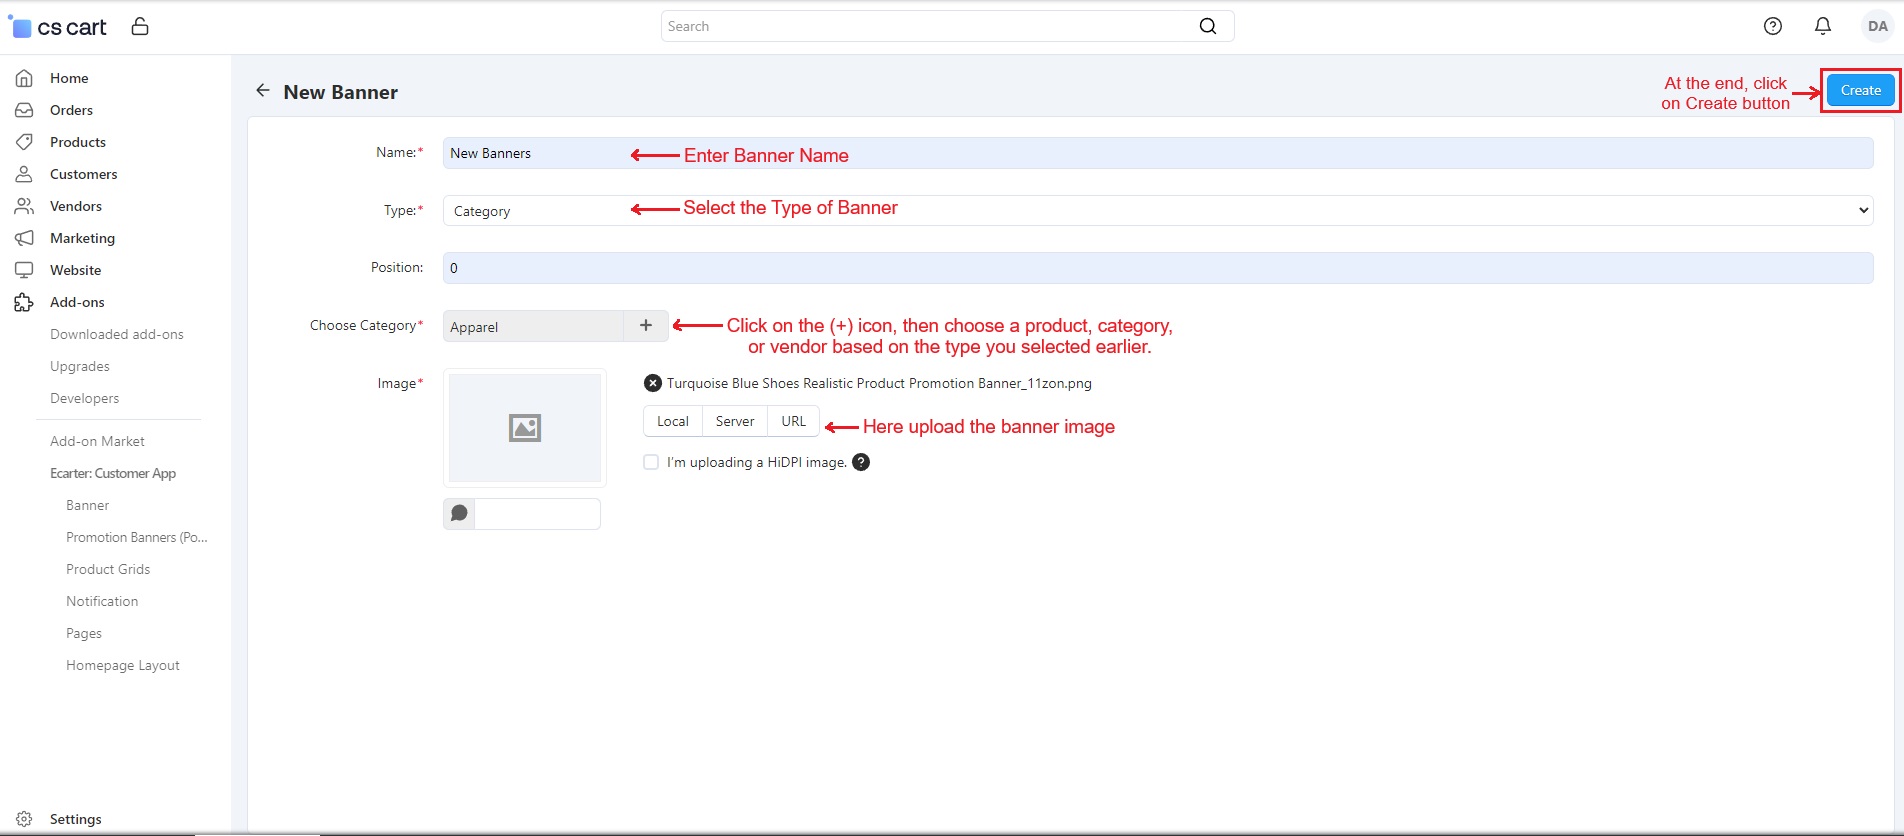Image resolution: width=1904 pixels, height=836 pixels.
Task: Click the Create button
Action: (1860, 90)
